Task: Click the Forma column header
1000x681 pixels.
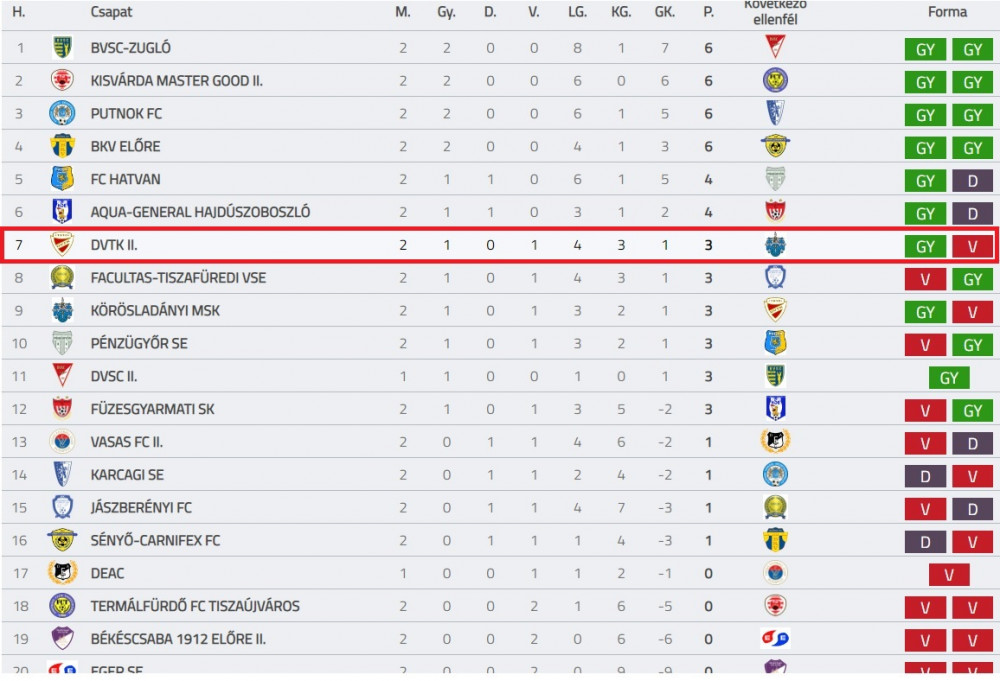Action: pos(947,12)
